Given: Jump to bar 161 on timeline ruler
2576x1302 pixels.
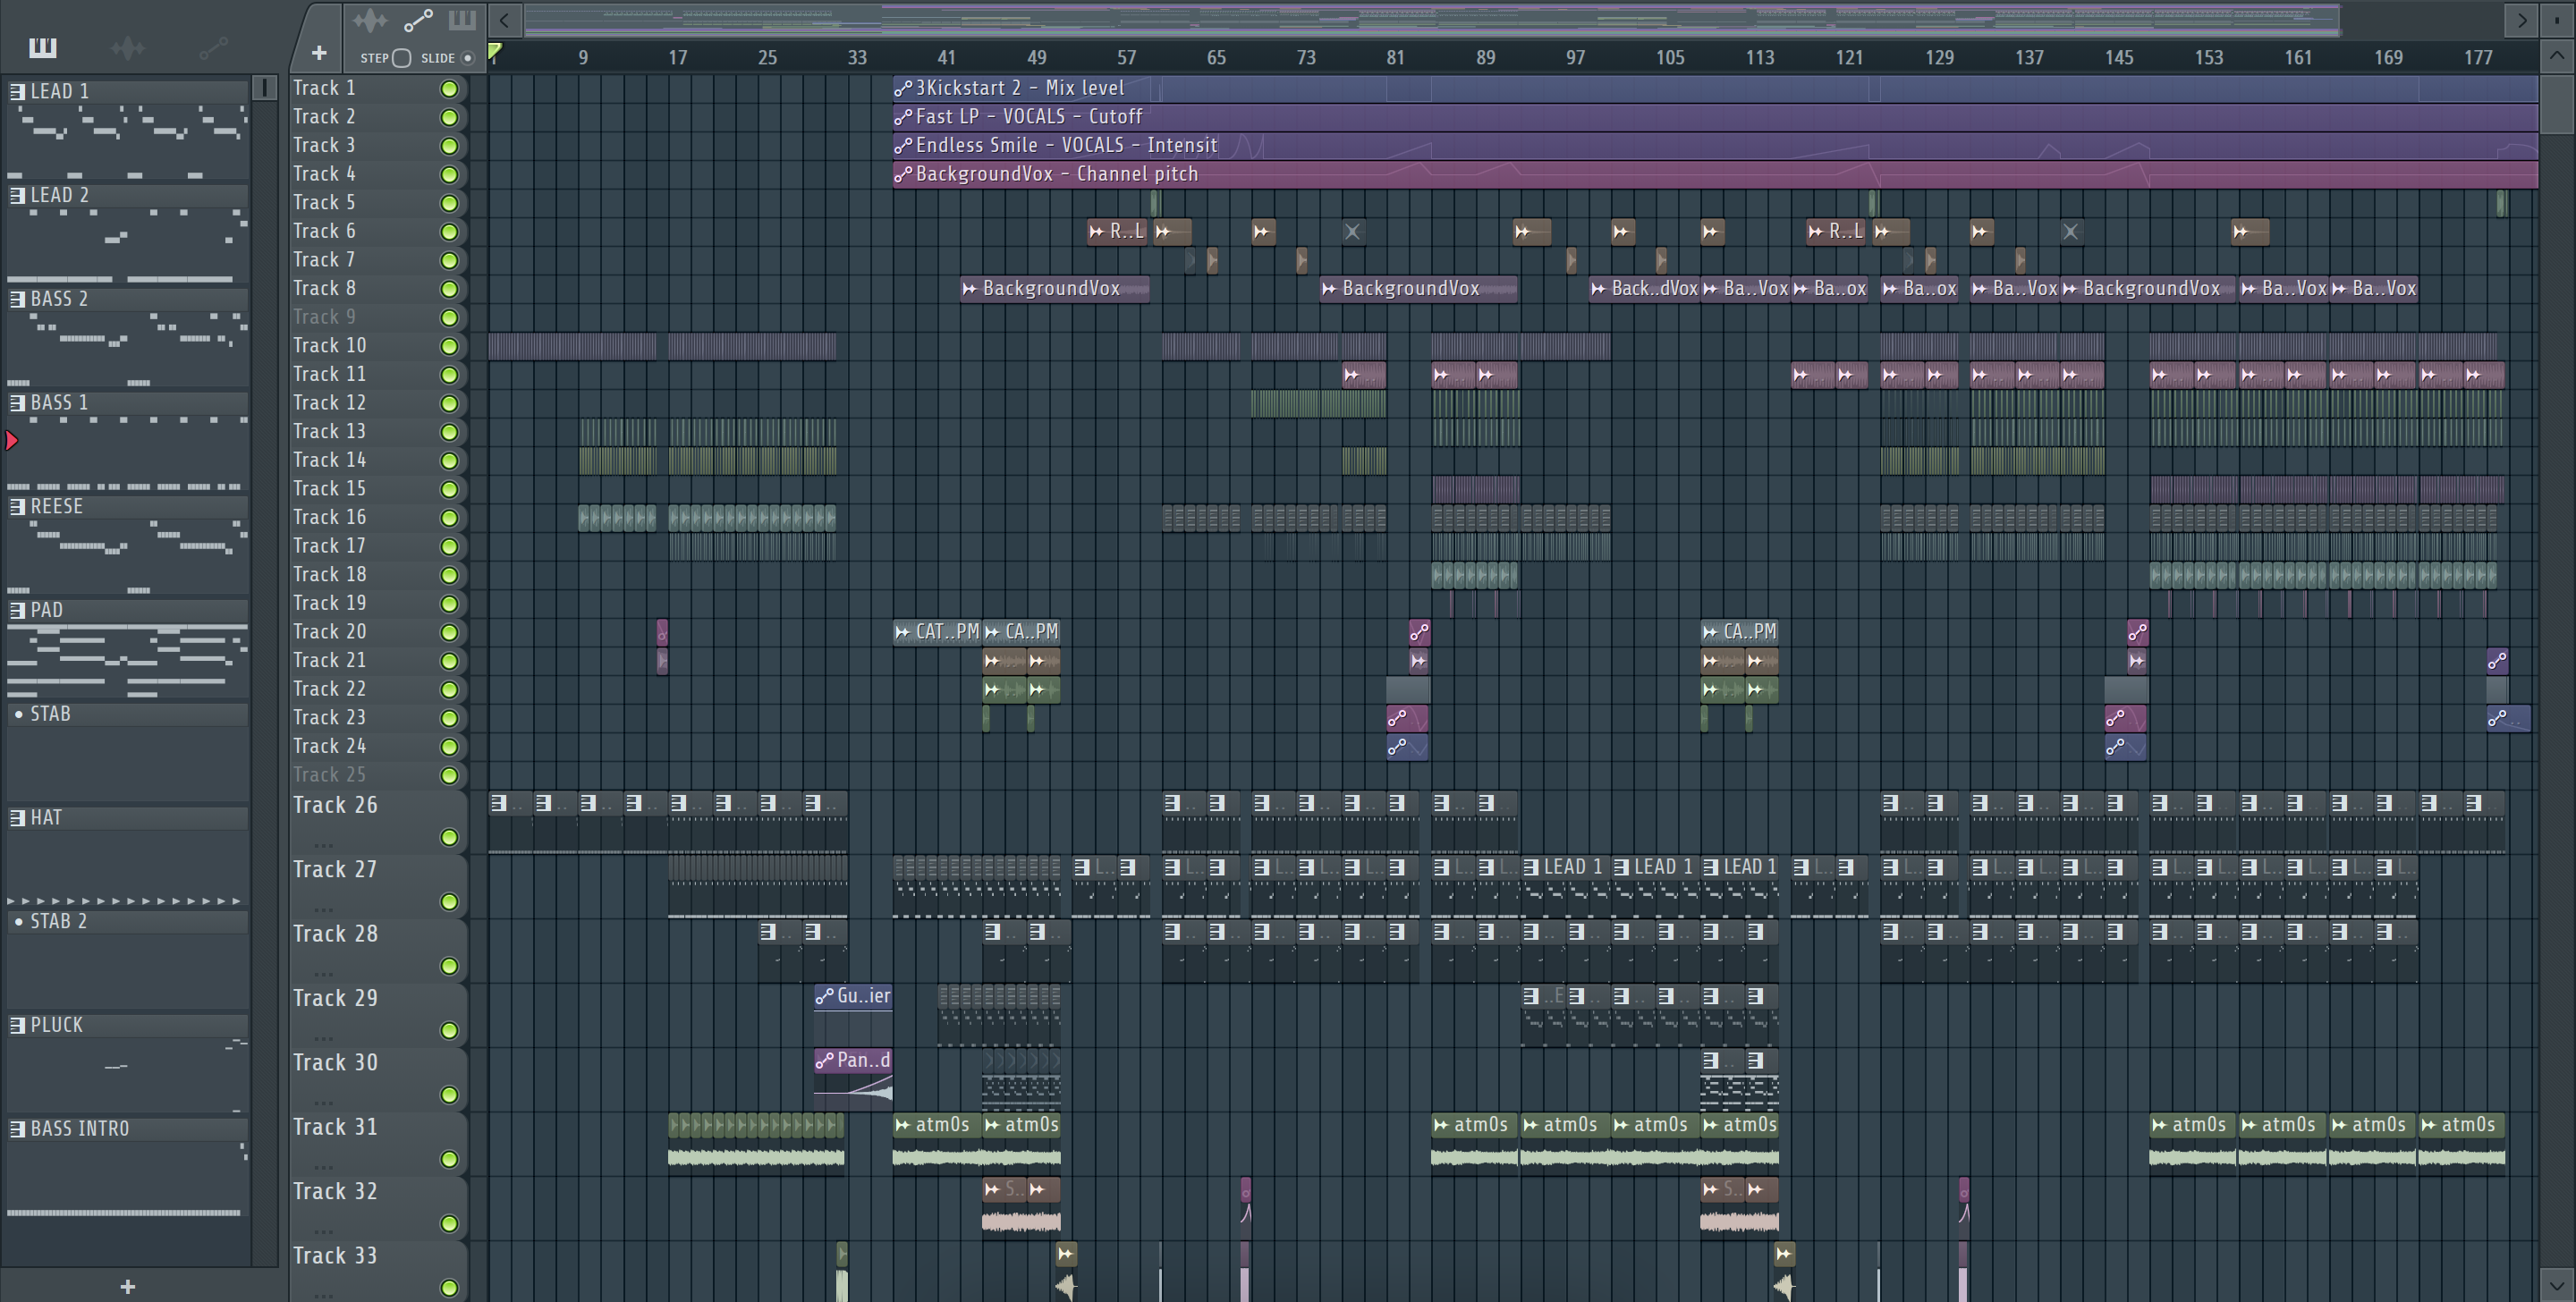Looking at the screenshot, I should pos(2298,58).
